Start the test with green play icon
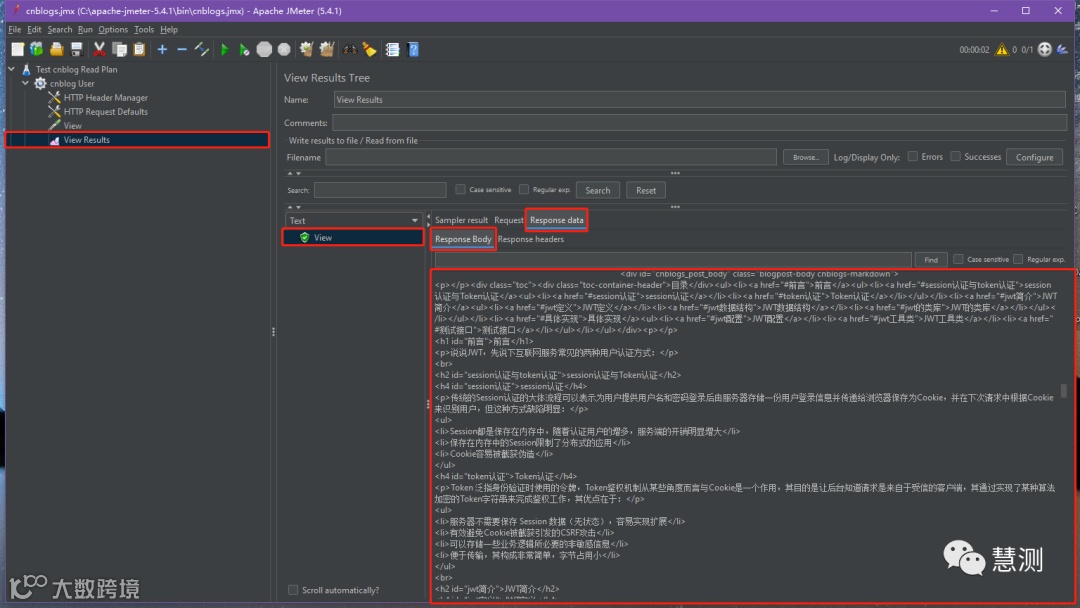1080x608 pixels. [225, 49]
